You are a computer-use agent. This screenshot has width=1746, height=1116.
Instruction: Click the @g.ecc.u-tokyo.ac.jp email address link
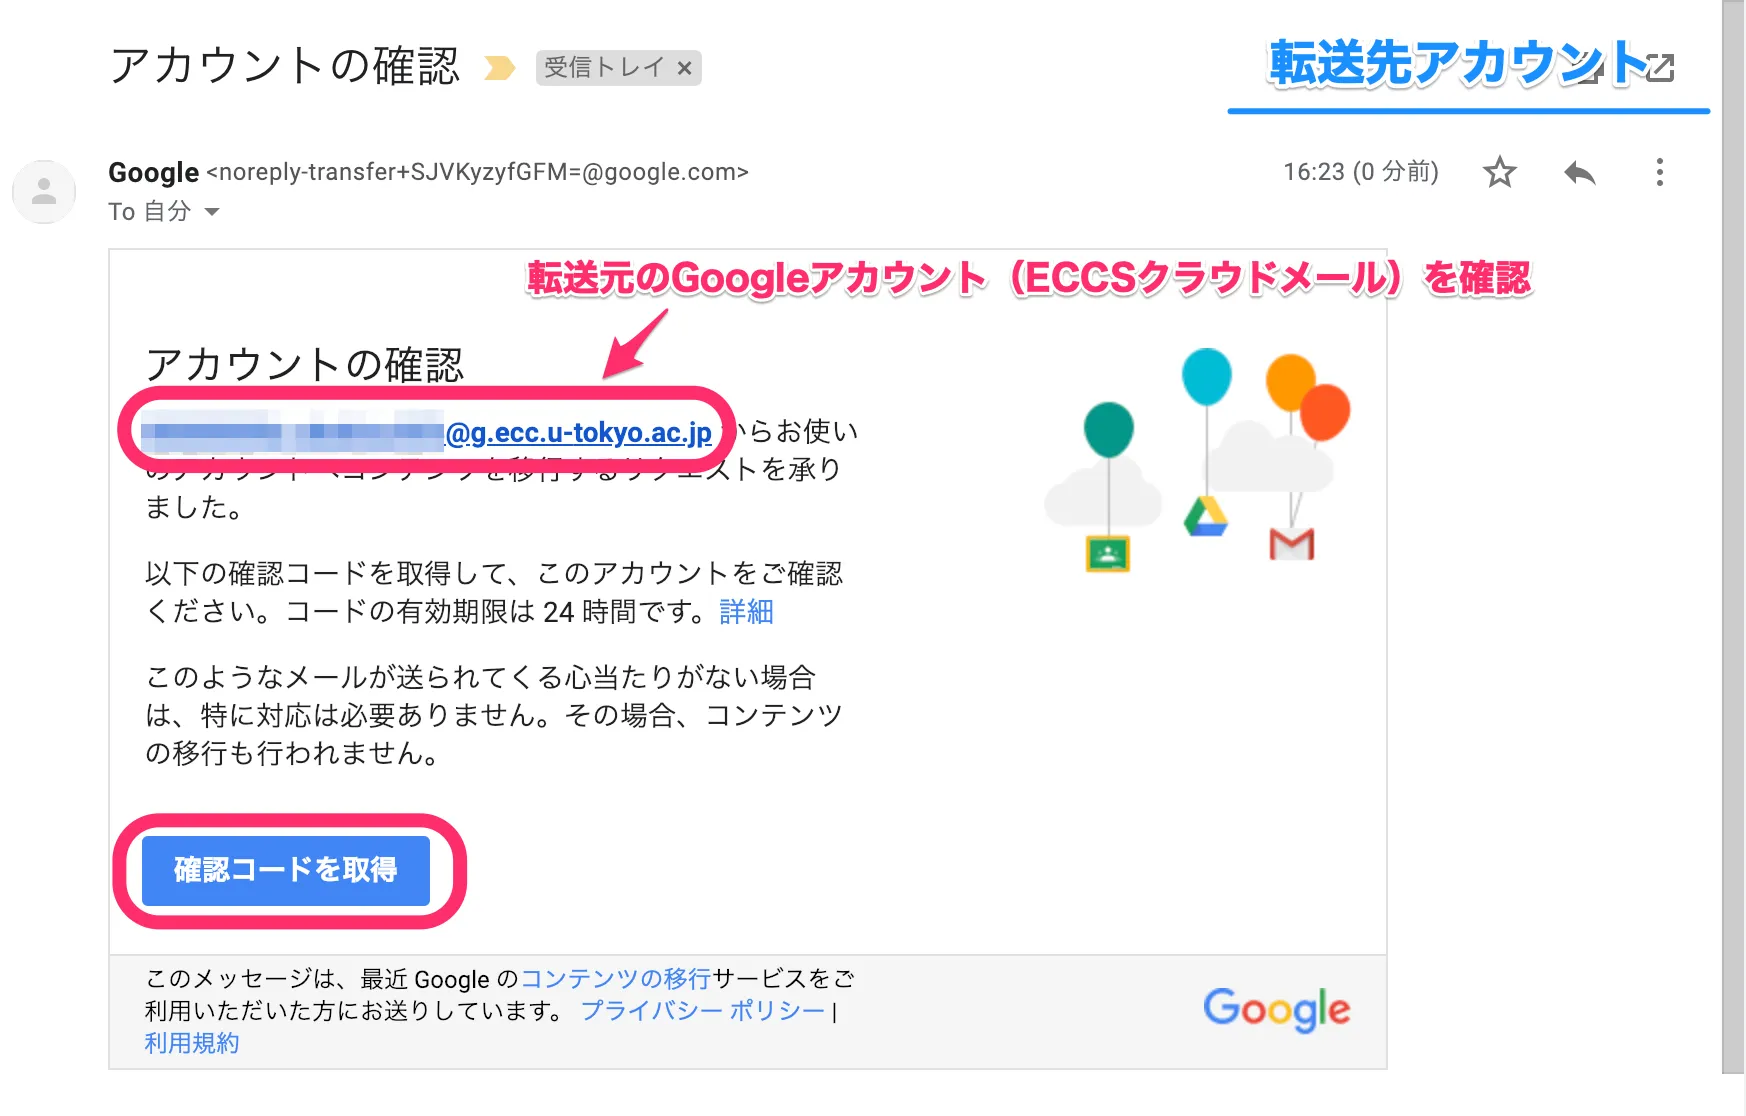pyautogui.click(x=578, y=433)
